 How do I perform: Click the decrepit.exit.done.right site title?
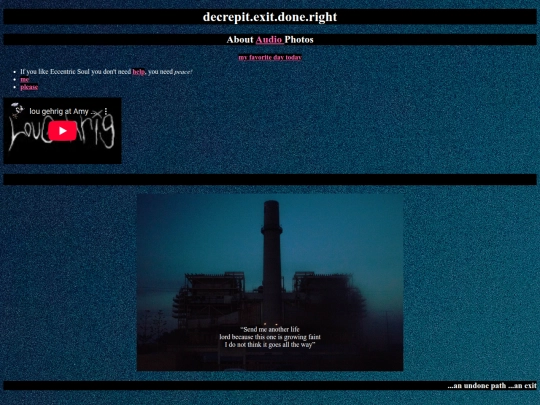[270, 17]
